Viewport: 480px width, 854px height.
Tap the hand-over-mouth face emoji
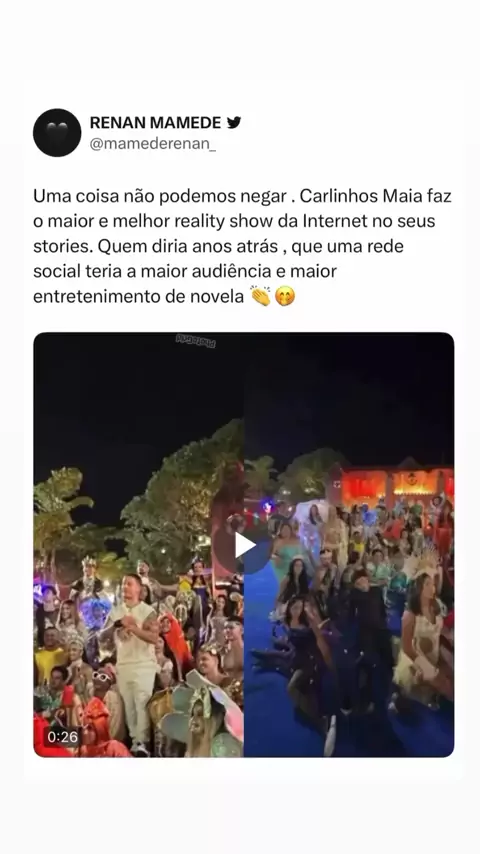[x=285, y=297]
